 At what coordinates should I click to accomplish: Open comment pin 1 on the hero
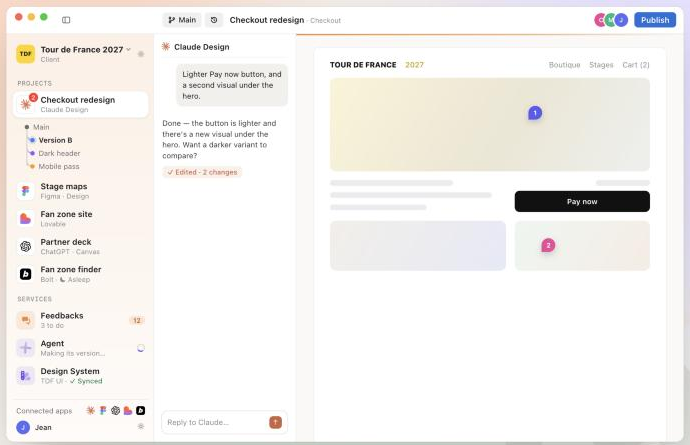point(535,113)
